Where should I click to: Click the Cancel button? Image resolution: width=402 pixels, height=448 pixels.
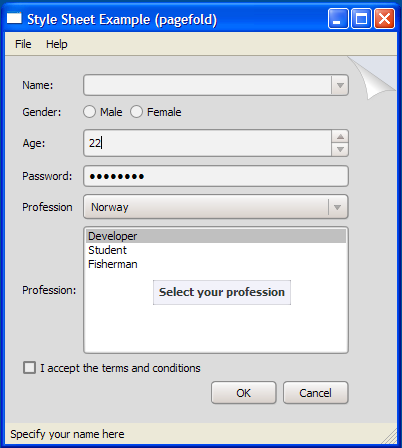[x=316, y=393]
